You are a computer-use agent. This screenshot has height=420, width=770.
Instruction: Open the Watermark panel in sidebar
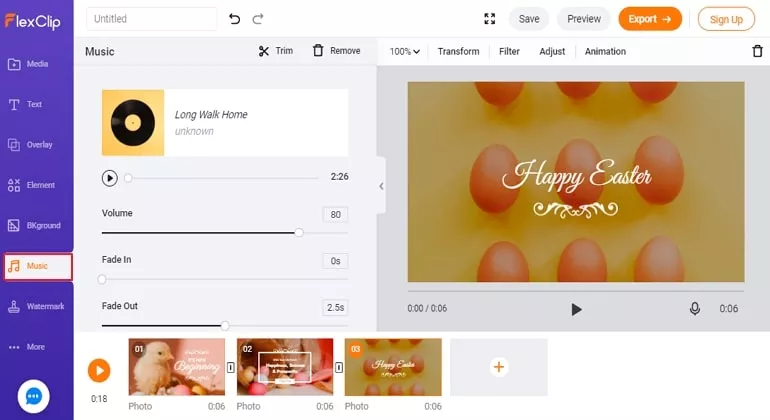pyautogui.click(x=36, y=307)
